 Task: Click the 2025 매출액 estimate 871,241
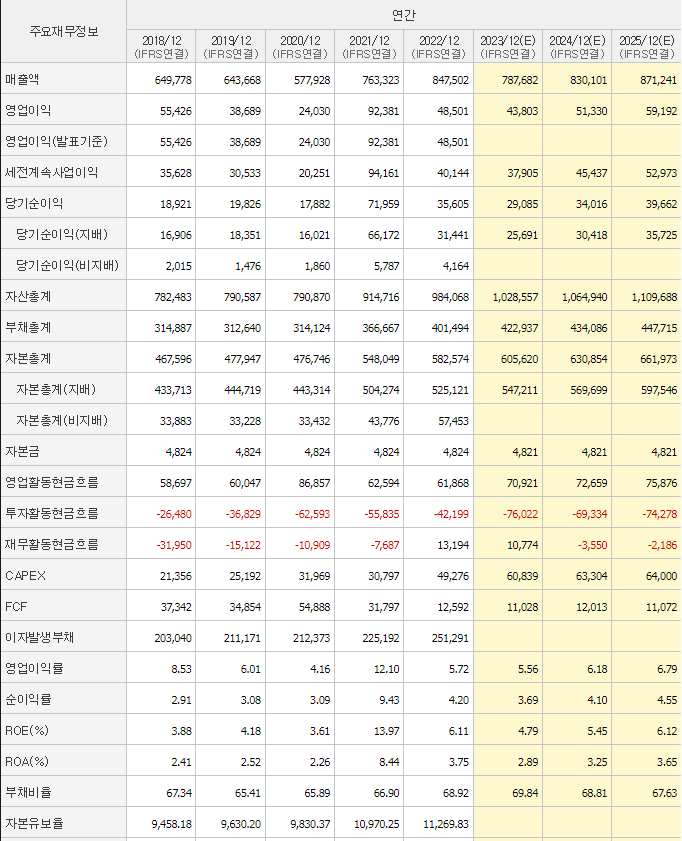(x=658, y=80)
